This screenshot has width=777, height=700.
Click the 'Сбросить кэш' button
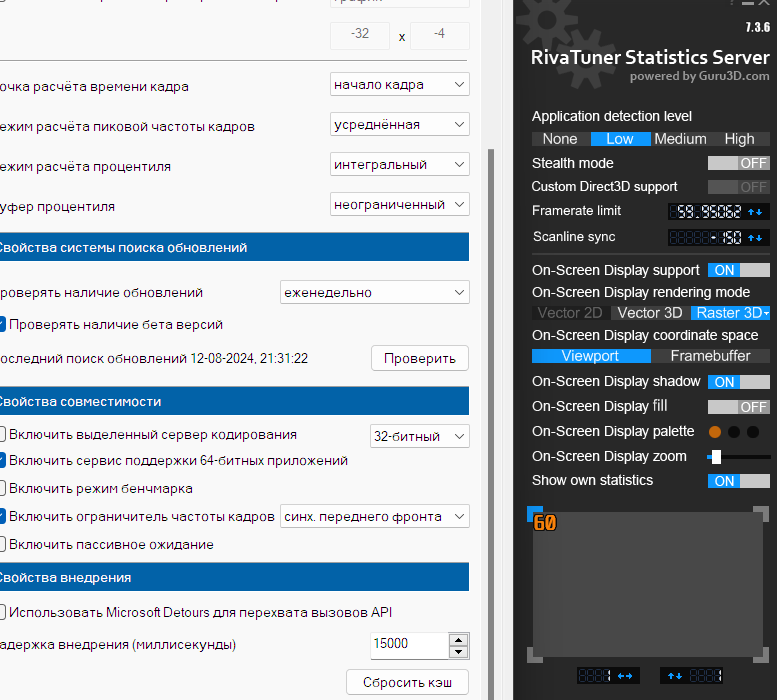pos(407,682)
